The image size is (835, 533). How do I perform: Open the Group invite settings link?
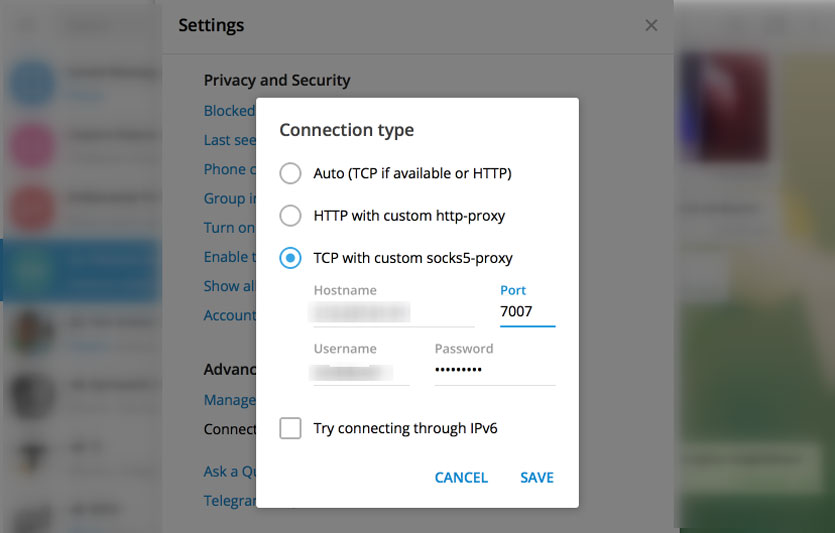click(x=230, y=199)
